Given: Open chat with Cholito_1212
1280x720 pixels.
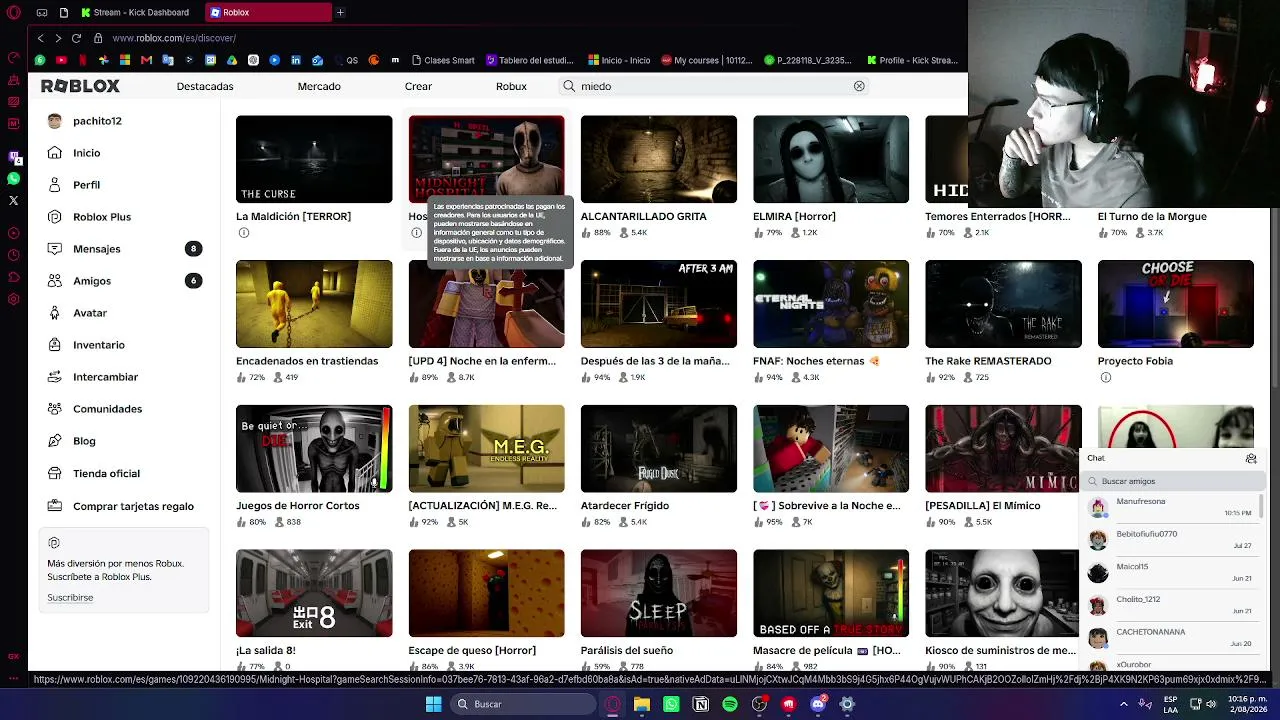Looking at the screenshot, I should [1170, 605].
